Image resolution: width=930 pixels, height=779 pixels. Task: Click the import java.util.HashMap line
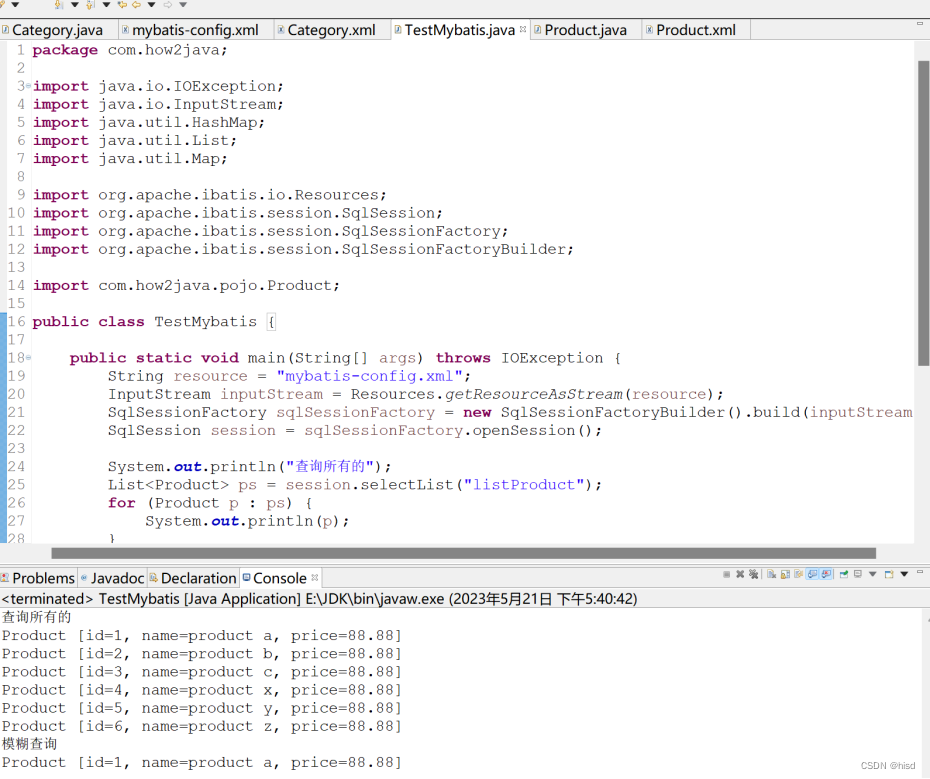[148, 122]
